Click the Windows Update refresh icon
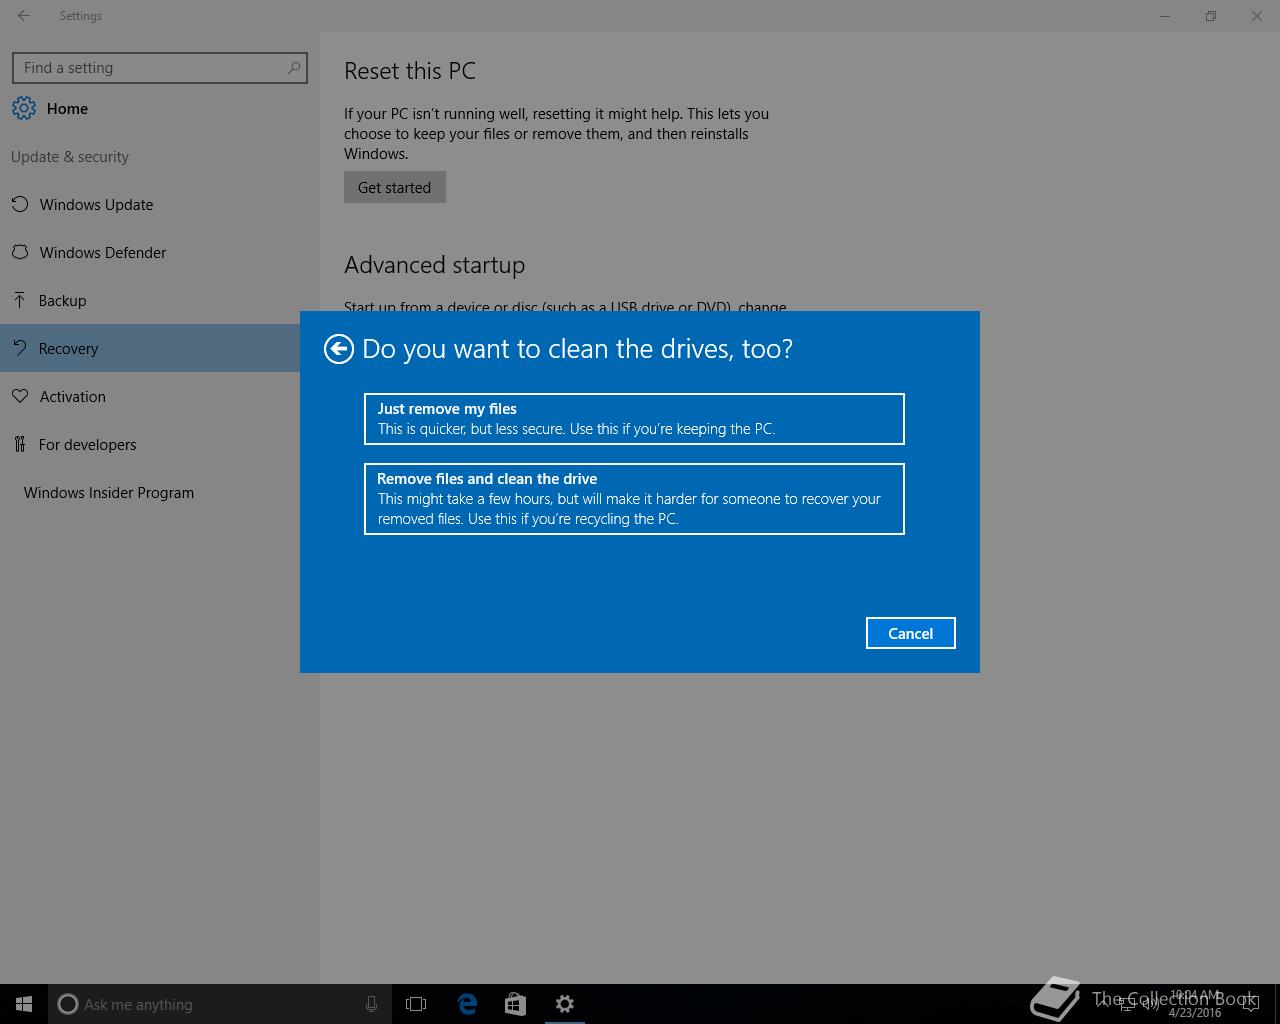Image resolution: width=1280 pixels, height=1024 pixels. [x=19, y=204]
